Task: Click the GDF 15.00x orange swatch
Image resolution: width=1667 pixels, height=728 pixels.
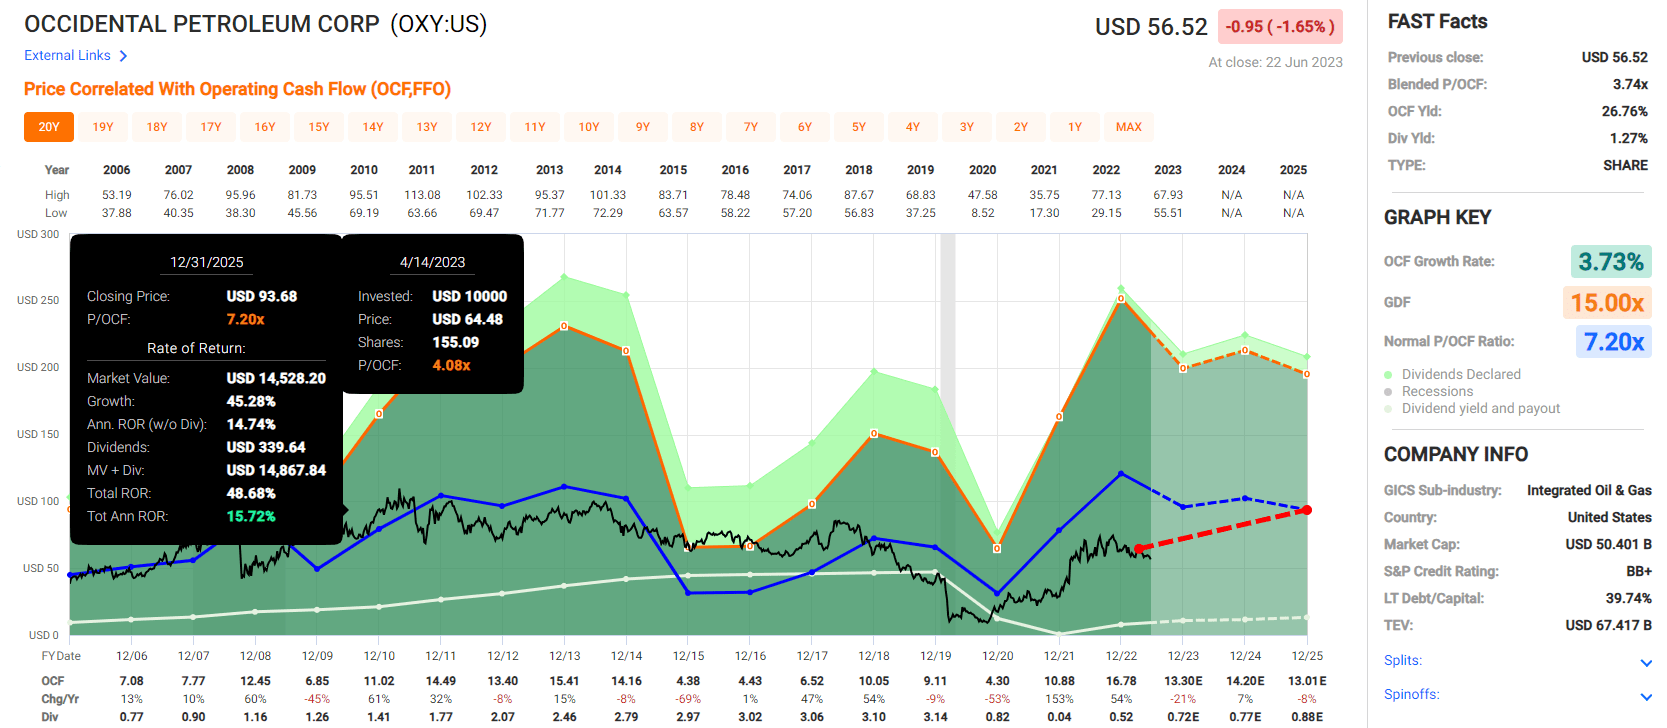Action: [x=1607, y=302]
